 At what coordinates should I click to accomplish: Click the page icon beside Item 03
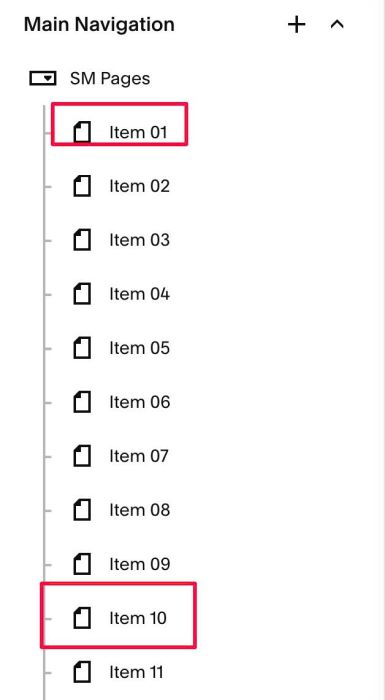(82, 240)
